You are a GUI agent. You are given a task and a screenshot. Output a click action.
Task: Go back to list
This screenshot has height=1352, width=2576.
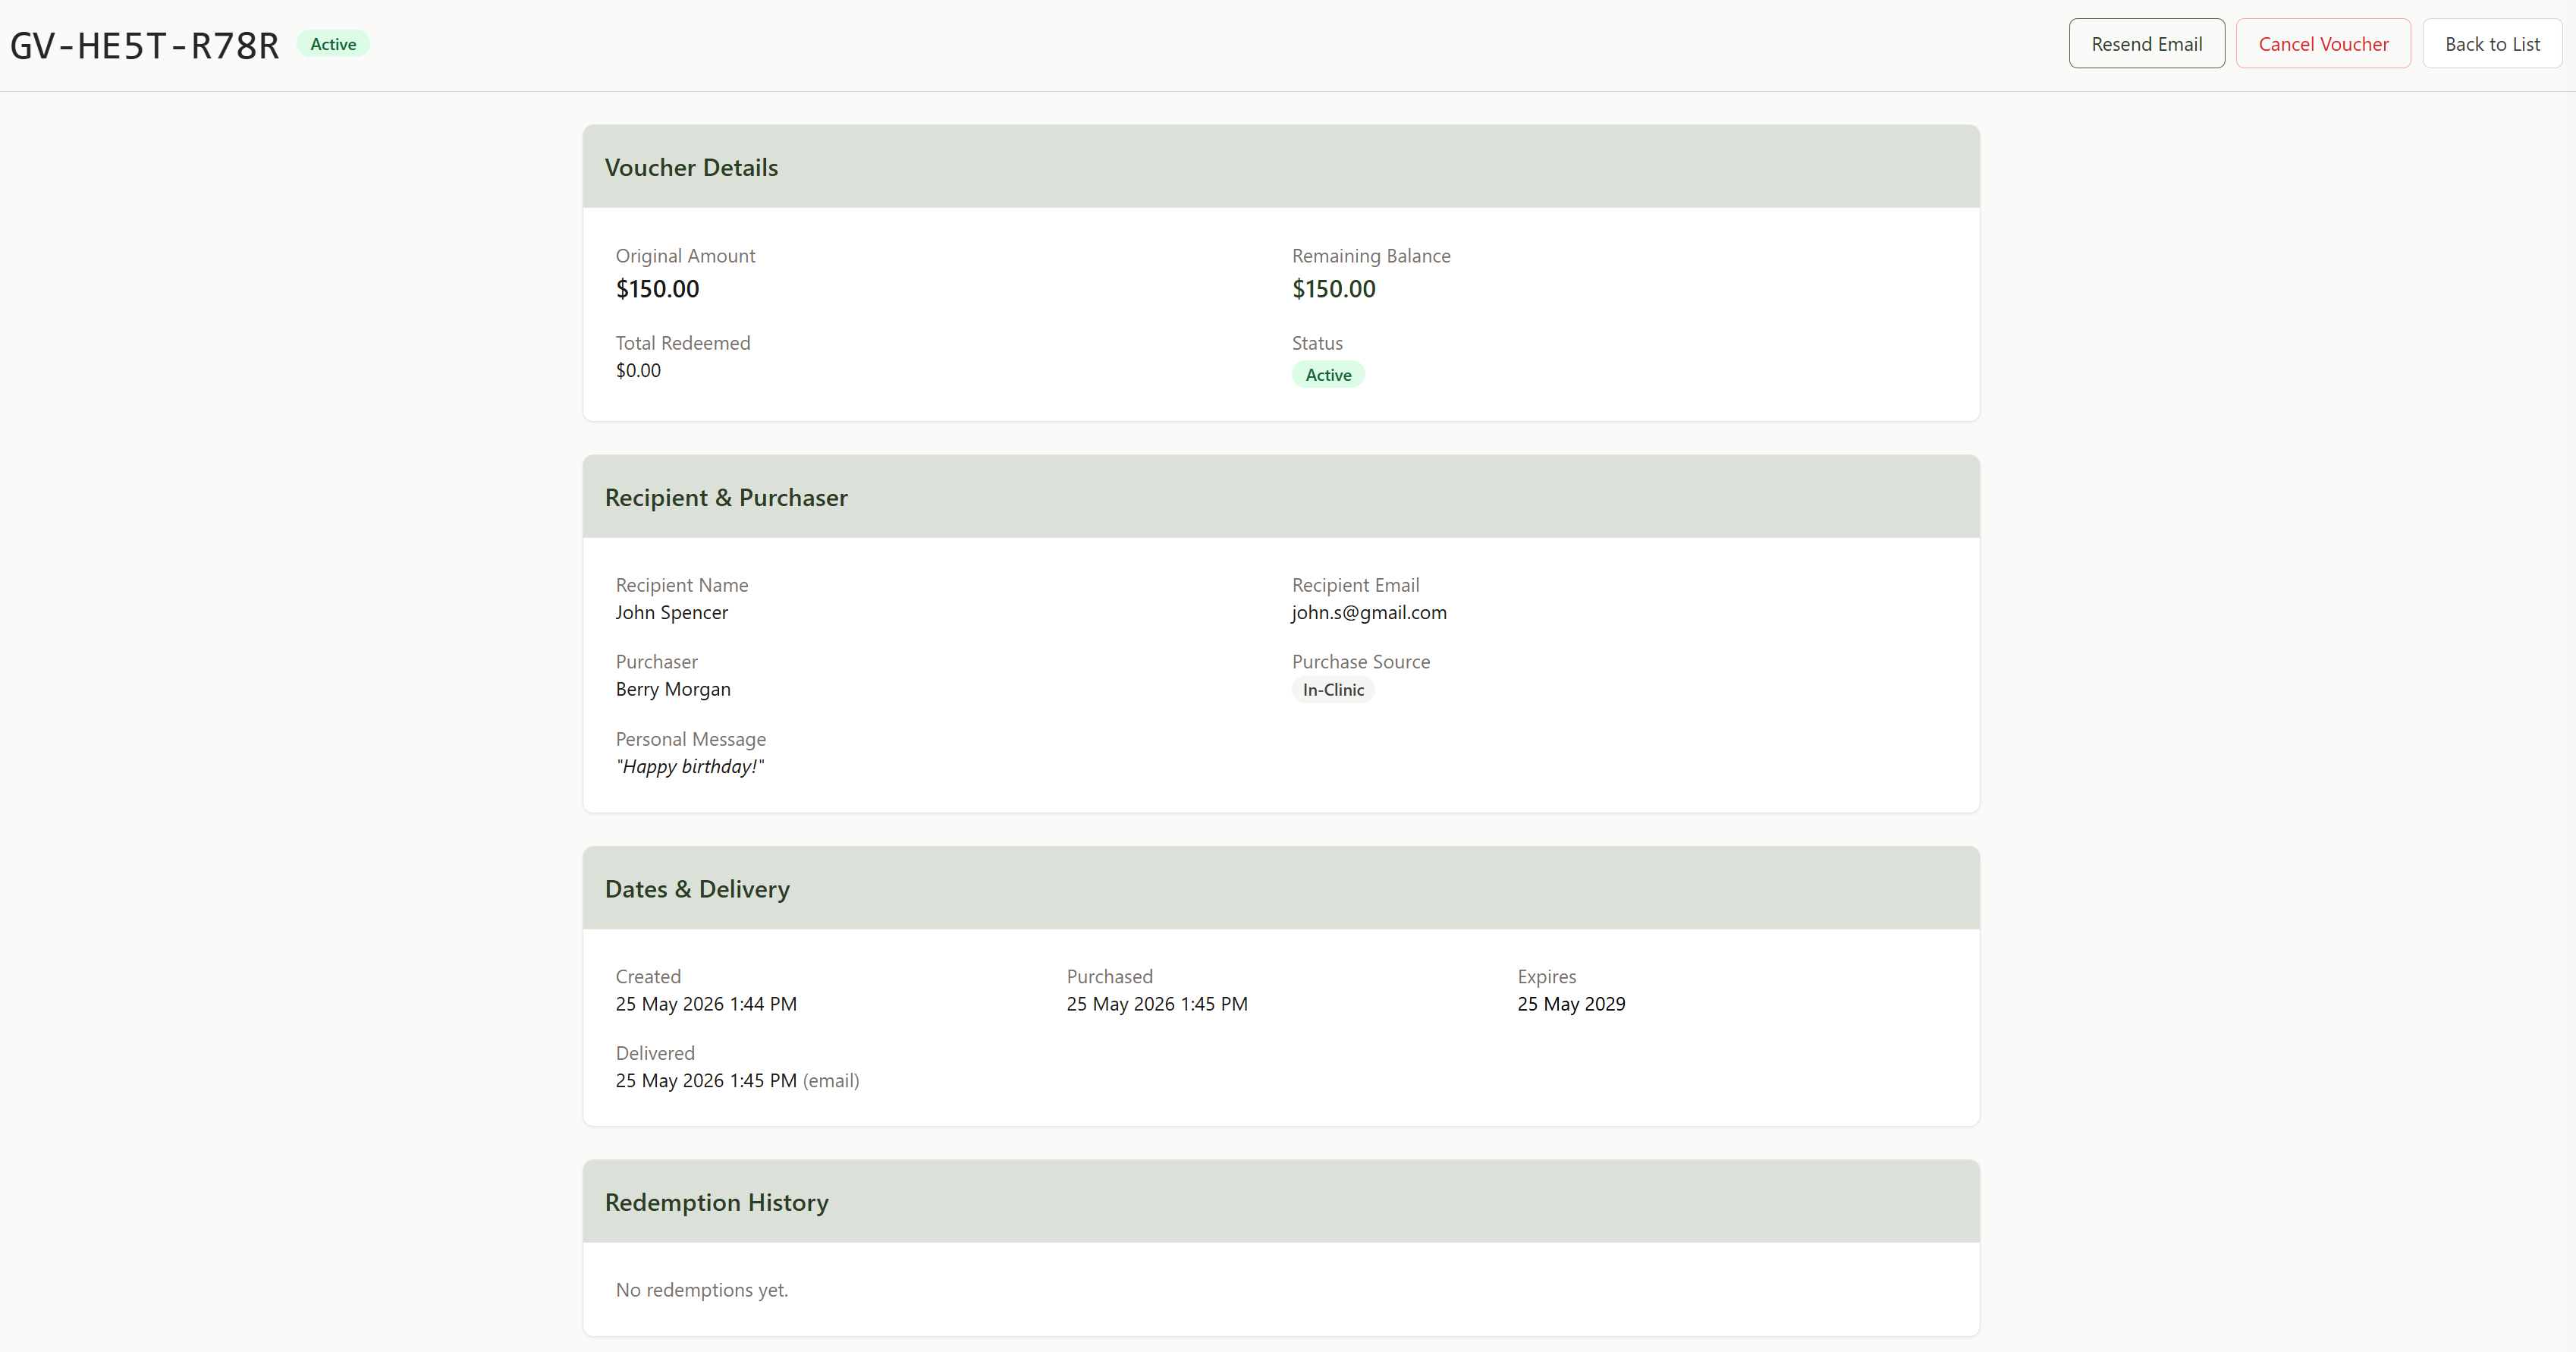pos(2491,44)
